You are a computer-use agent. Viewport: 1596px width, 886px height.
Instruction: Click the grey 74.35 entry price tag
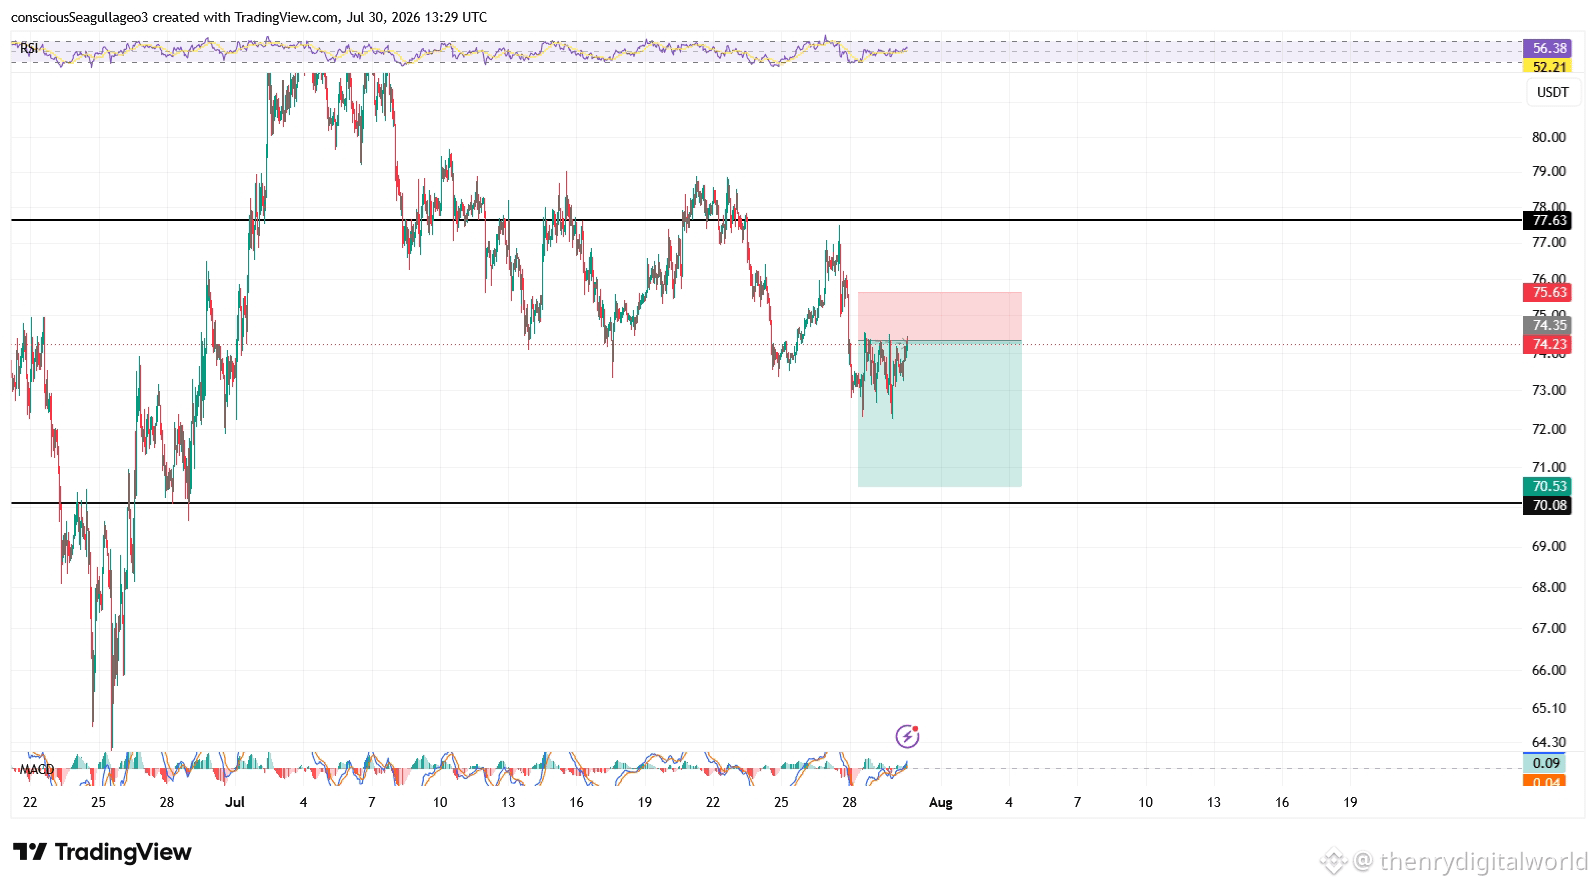[1549, 325]
